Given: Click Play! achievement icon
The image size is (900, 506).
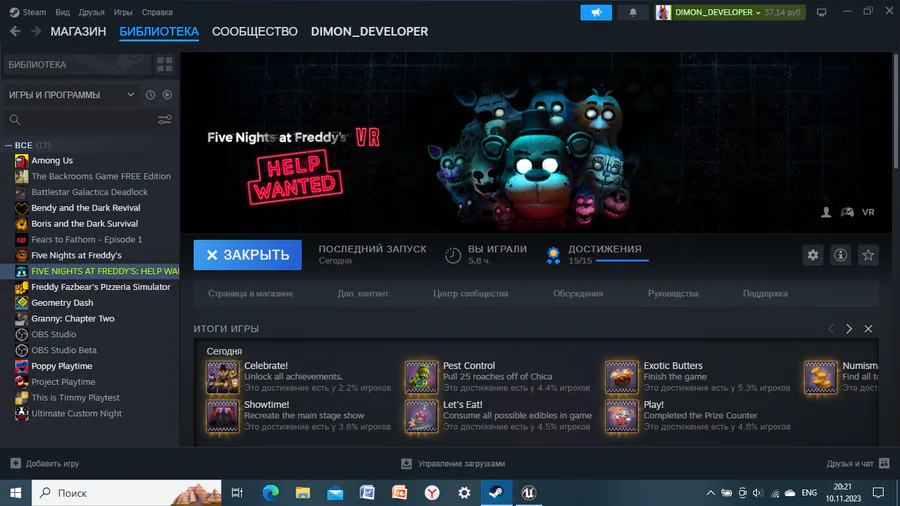Looking at the screenshot, I should 621,416.
